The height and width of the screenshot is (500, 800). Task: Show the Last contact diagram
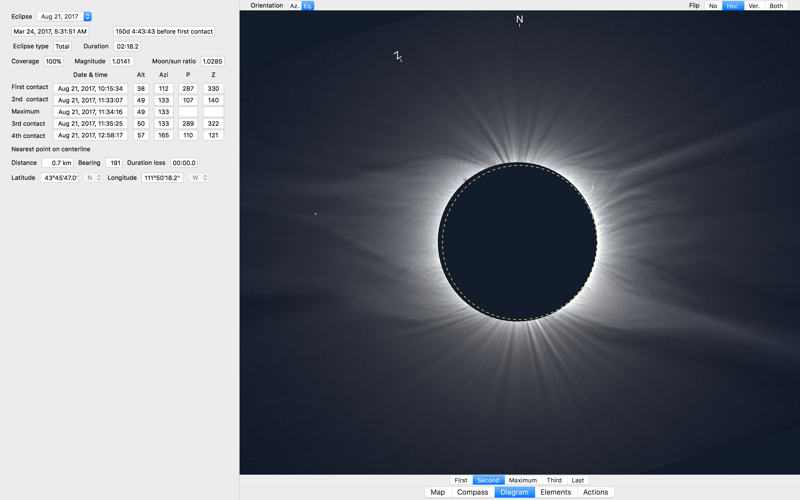pos(578,480)
